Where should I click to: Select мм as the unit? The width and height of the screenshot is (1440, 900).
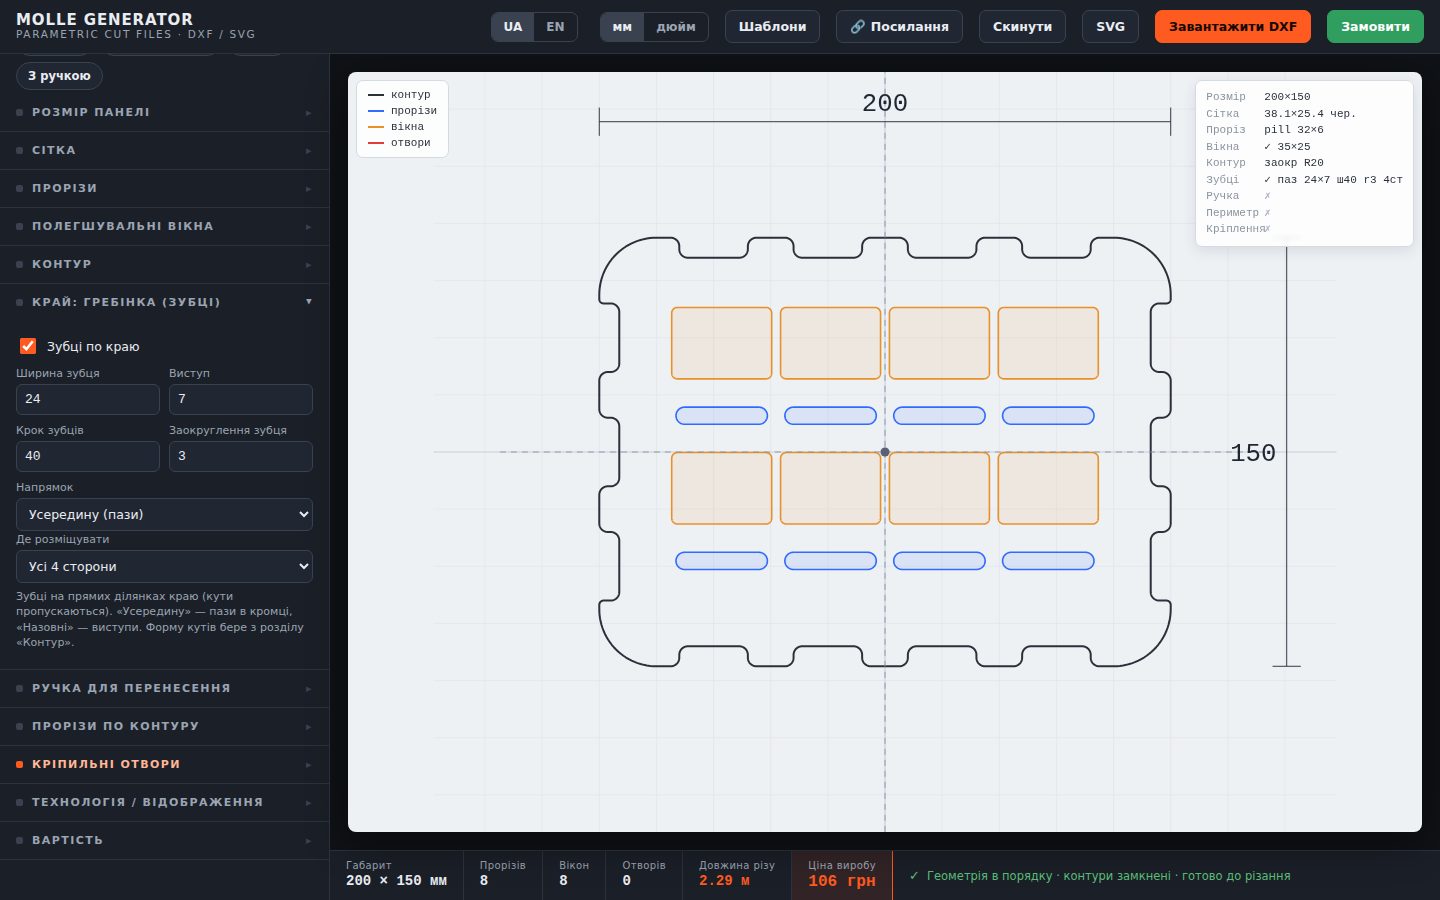622,27
